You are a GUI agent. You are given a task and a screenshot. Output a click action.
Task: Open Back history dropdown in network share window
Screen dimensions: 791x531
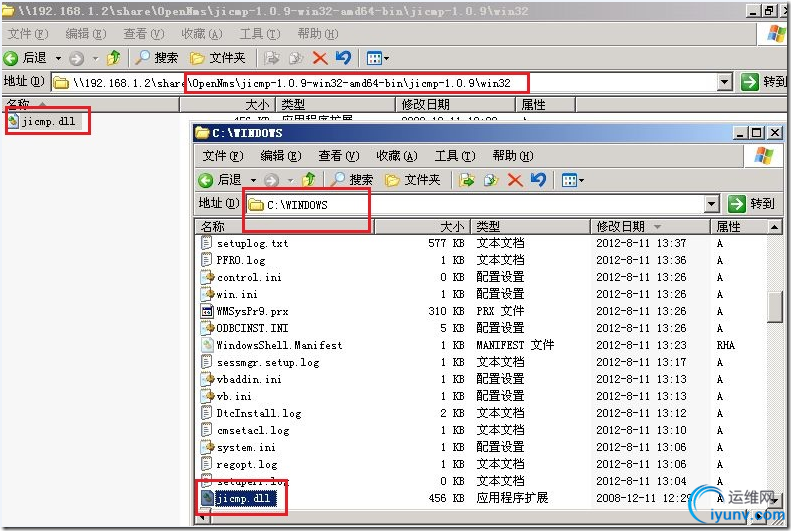coord(59,58)
